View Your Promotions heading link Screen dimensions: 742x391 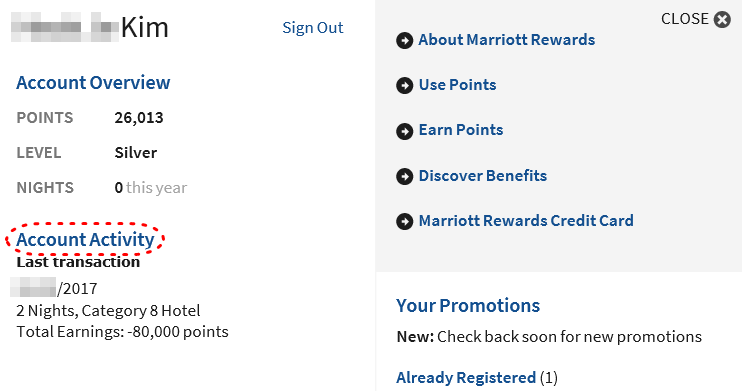(468, 306)
